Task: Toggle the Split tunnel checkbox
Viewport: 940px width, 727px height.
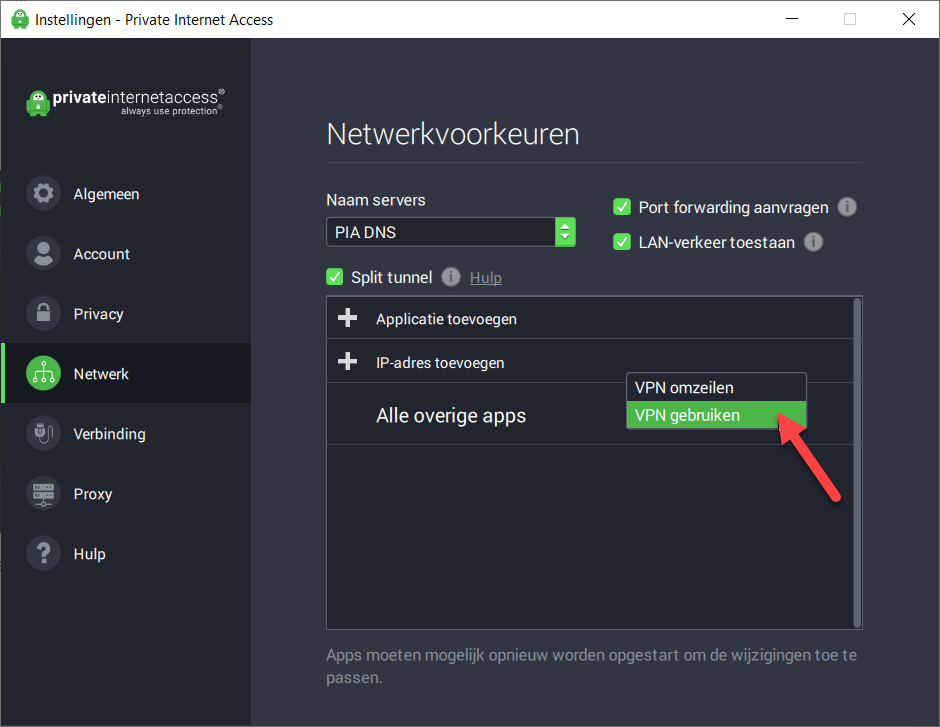Action: pos(335,277)
